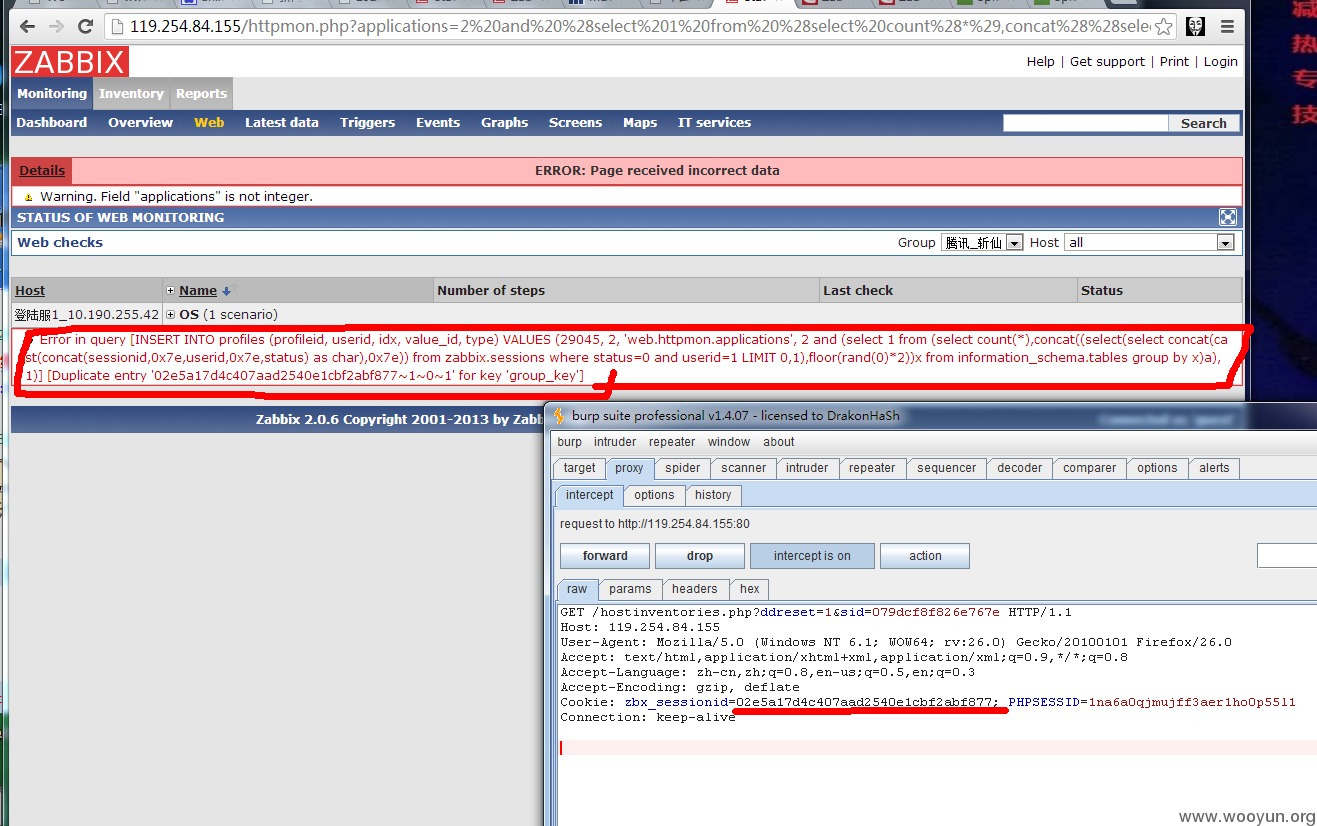Image resolution: width=1317 pixels, height=826 pixels.
Task: Switch to Burp target tab
Action: click(x=579, y=468)
